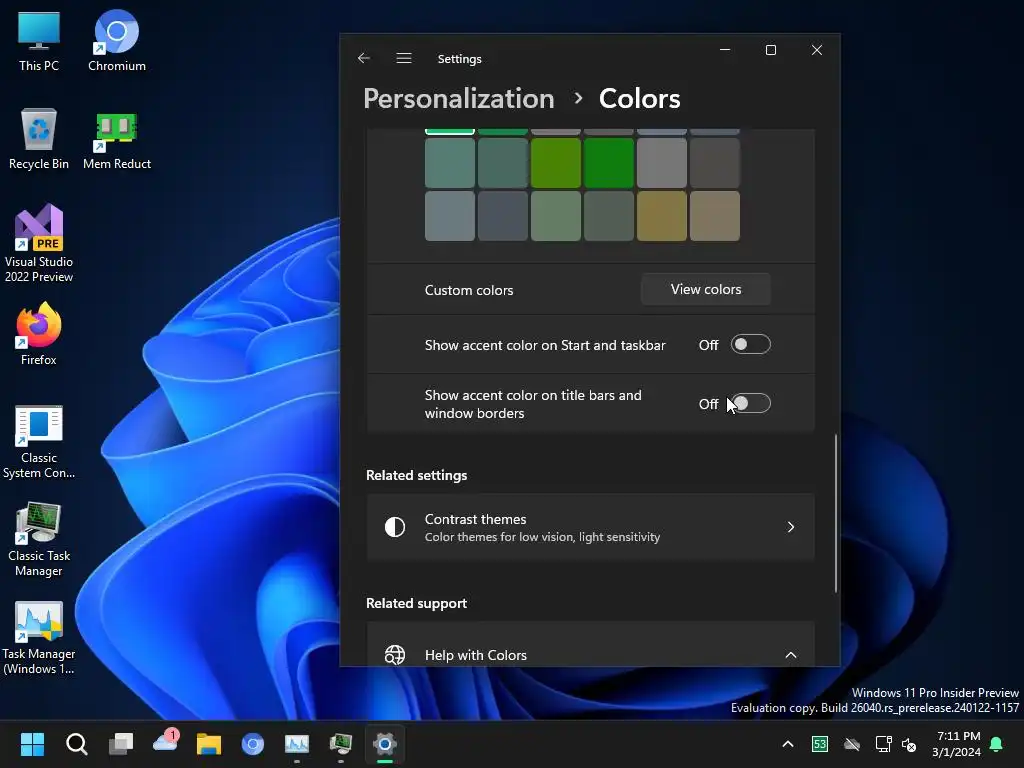The height and width of the screenshot is (768, 1024).
Task: Open Contrast themes settings
Action: pos(590,527)
